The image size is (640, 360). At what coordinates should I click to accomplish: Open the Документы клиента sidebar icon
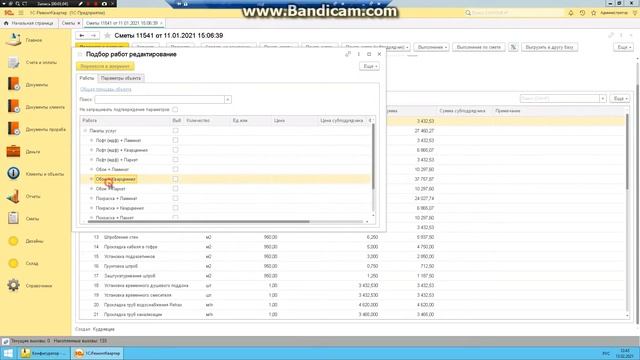tap(13, 107)
